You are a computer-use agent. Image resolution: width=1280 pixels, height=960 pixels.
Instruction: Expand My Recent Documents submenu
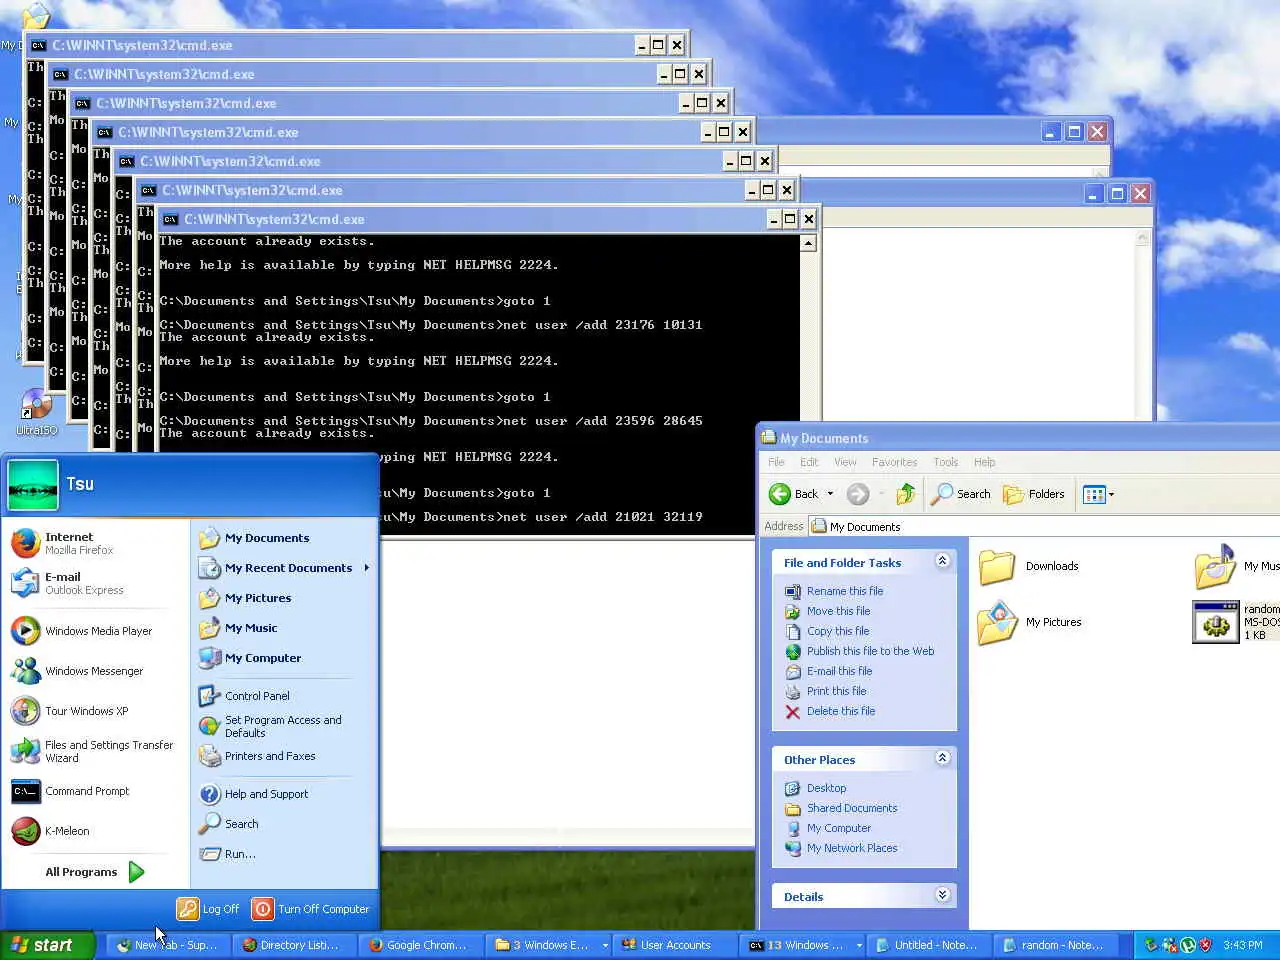pos(284,568)
